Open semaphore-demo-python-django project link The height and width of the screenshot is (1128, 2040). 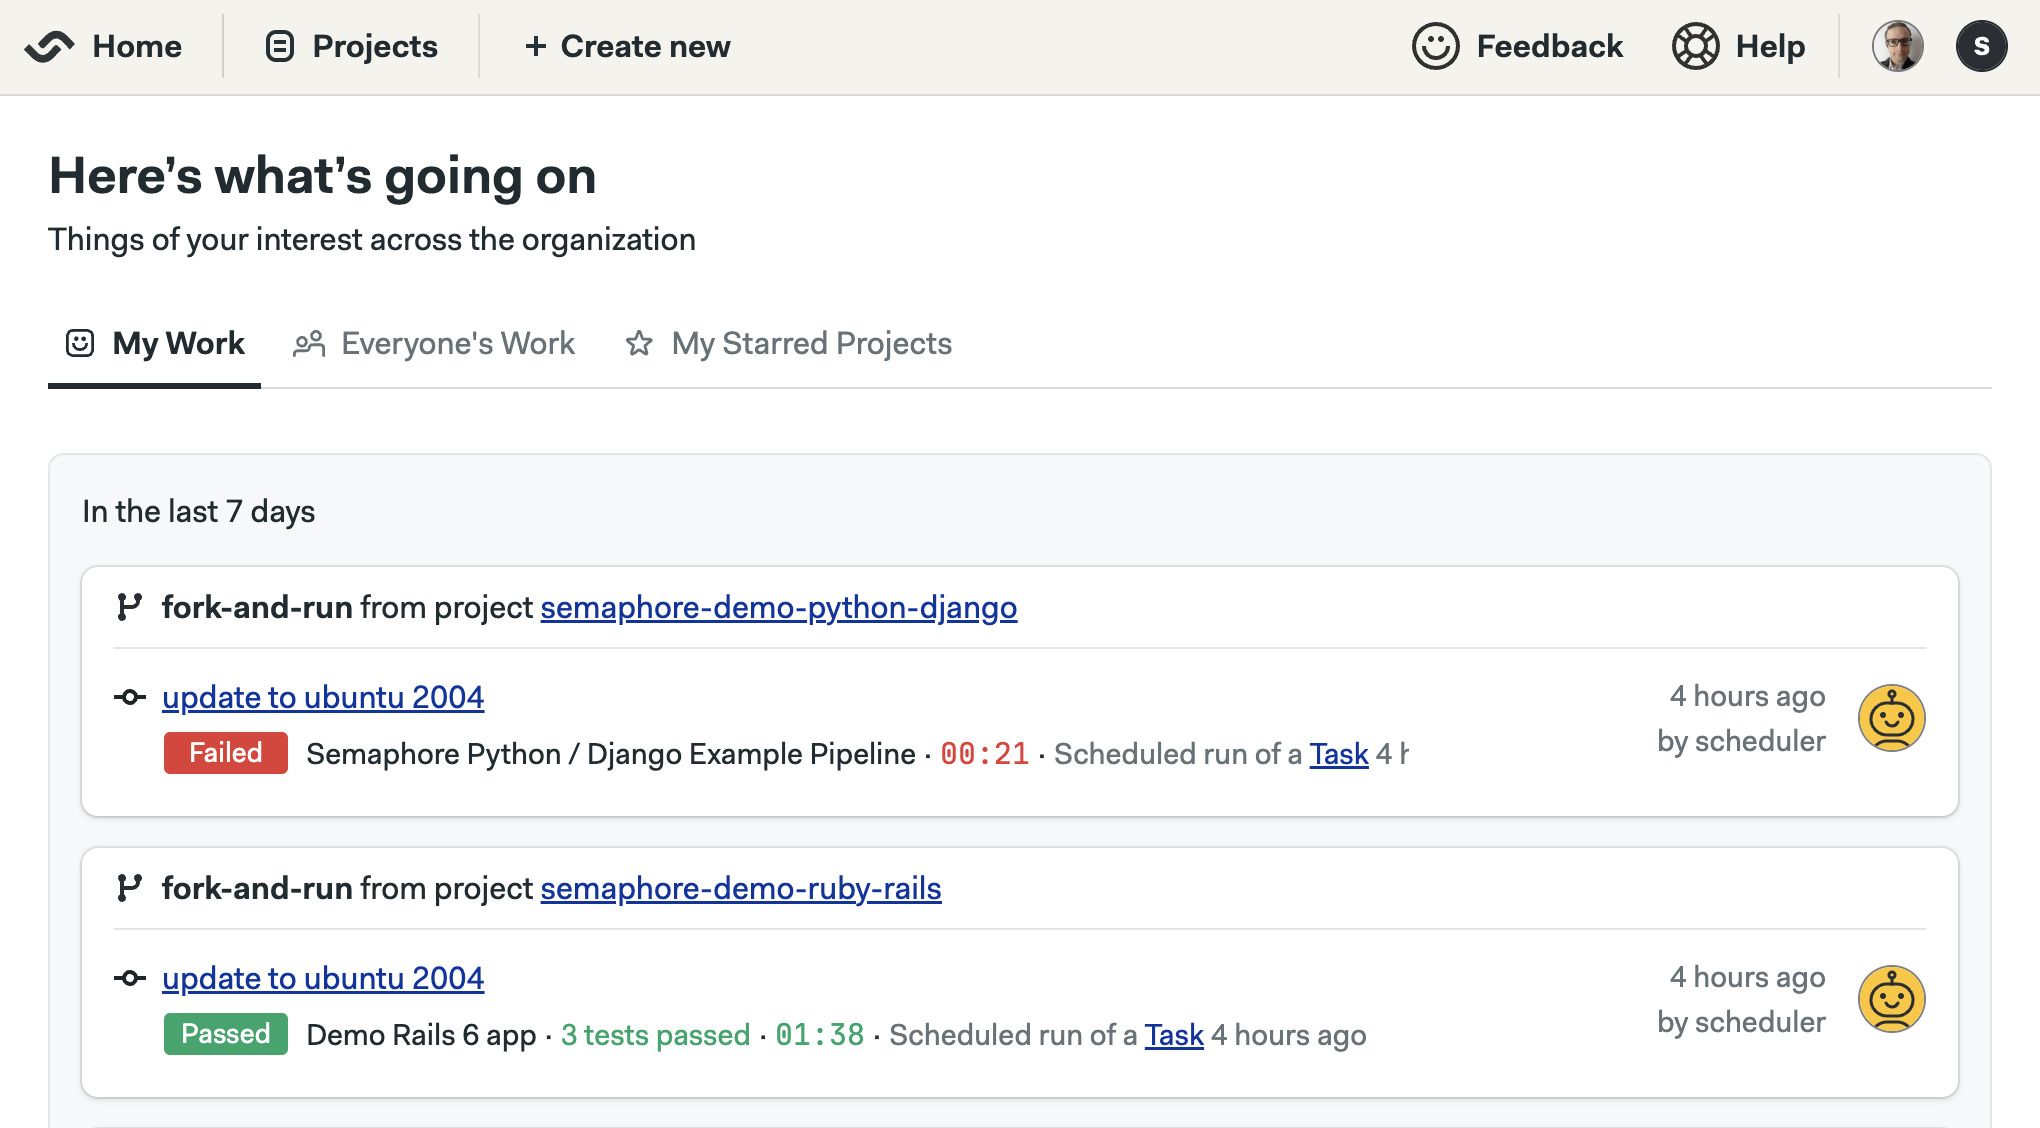pyautogui.click(x=779, y=608)
